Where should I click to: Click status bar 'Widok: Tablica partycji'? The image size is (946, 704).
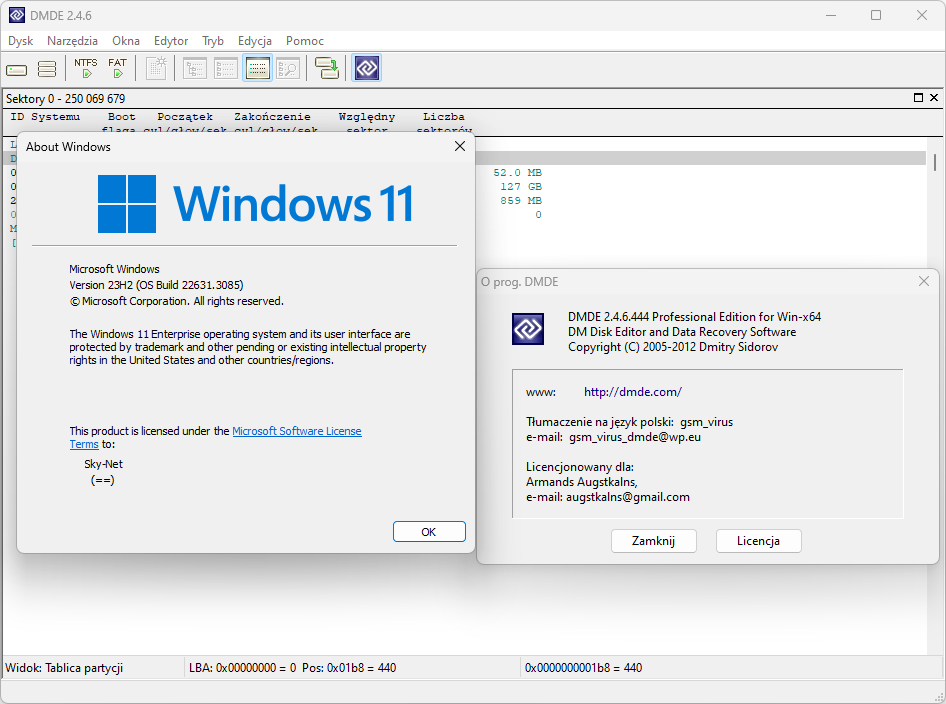coord(64,668)
